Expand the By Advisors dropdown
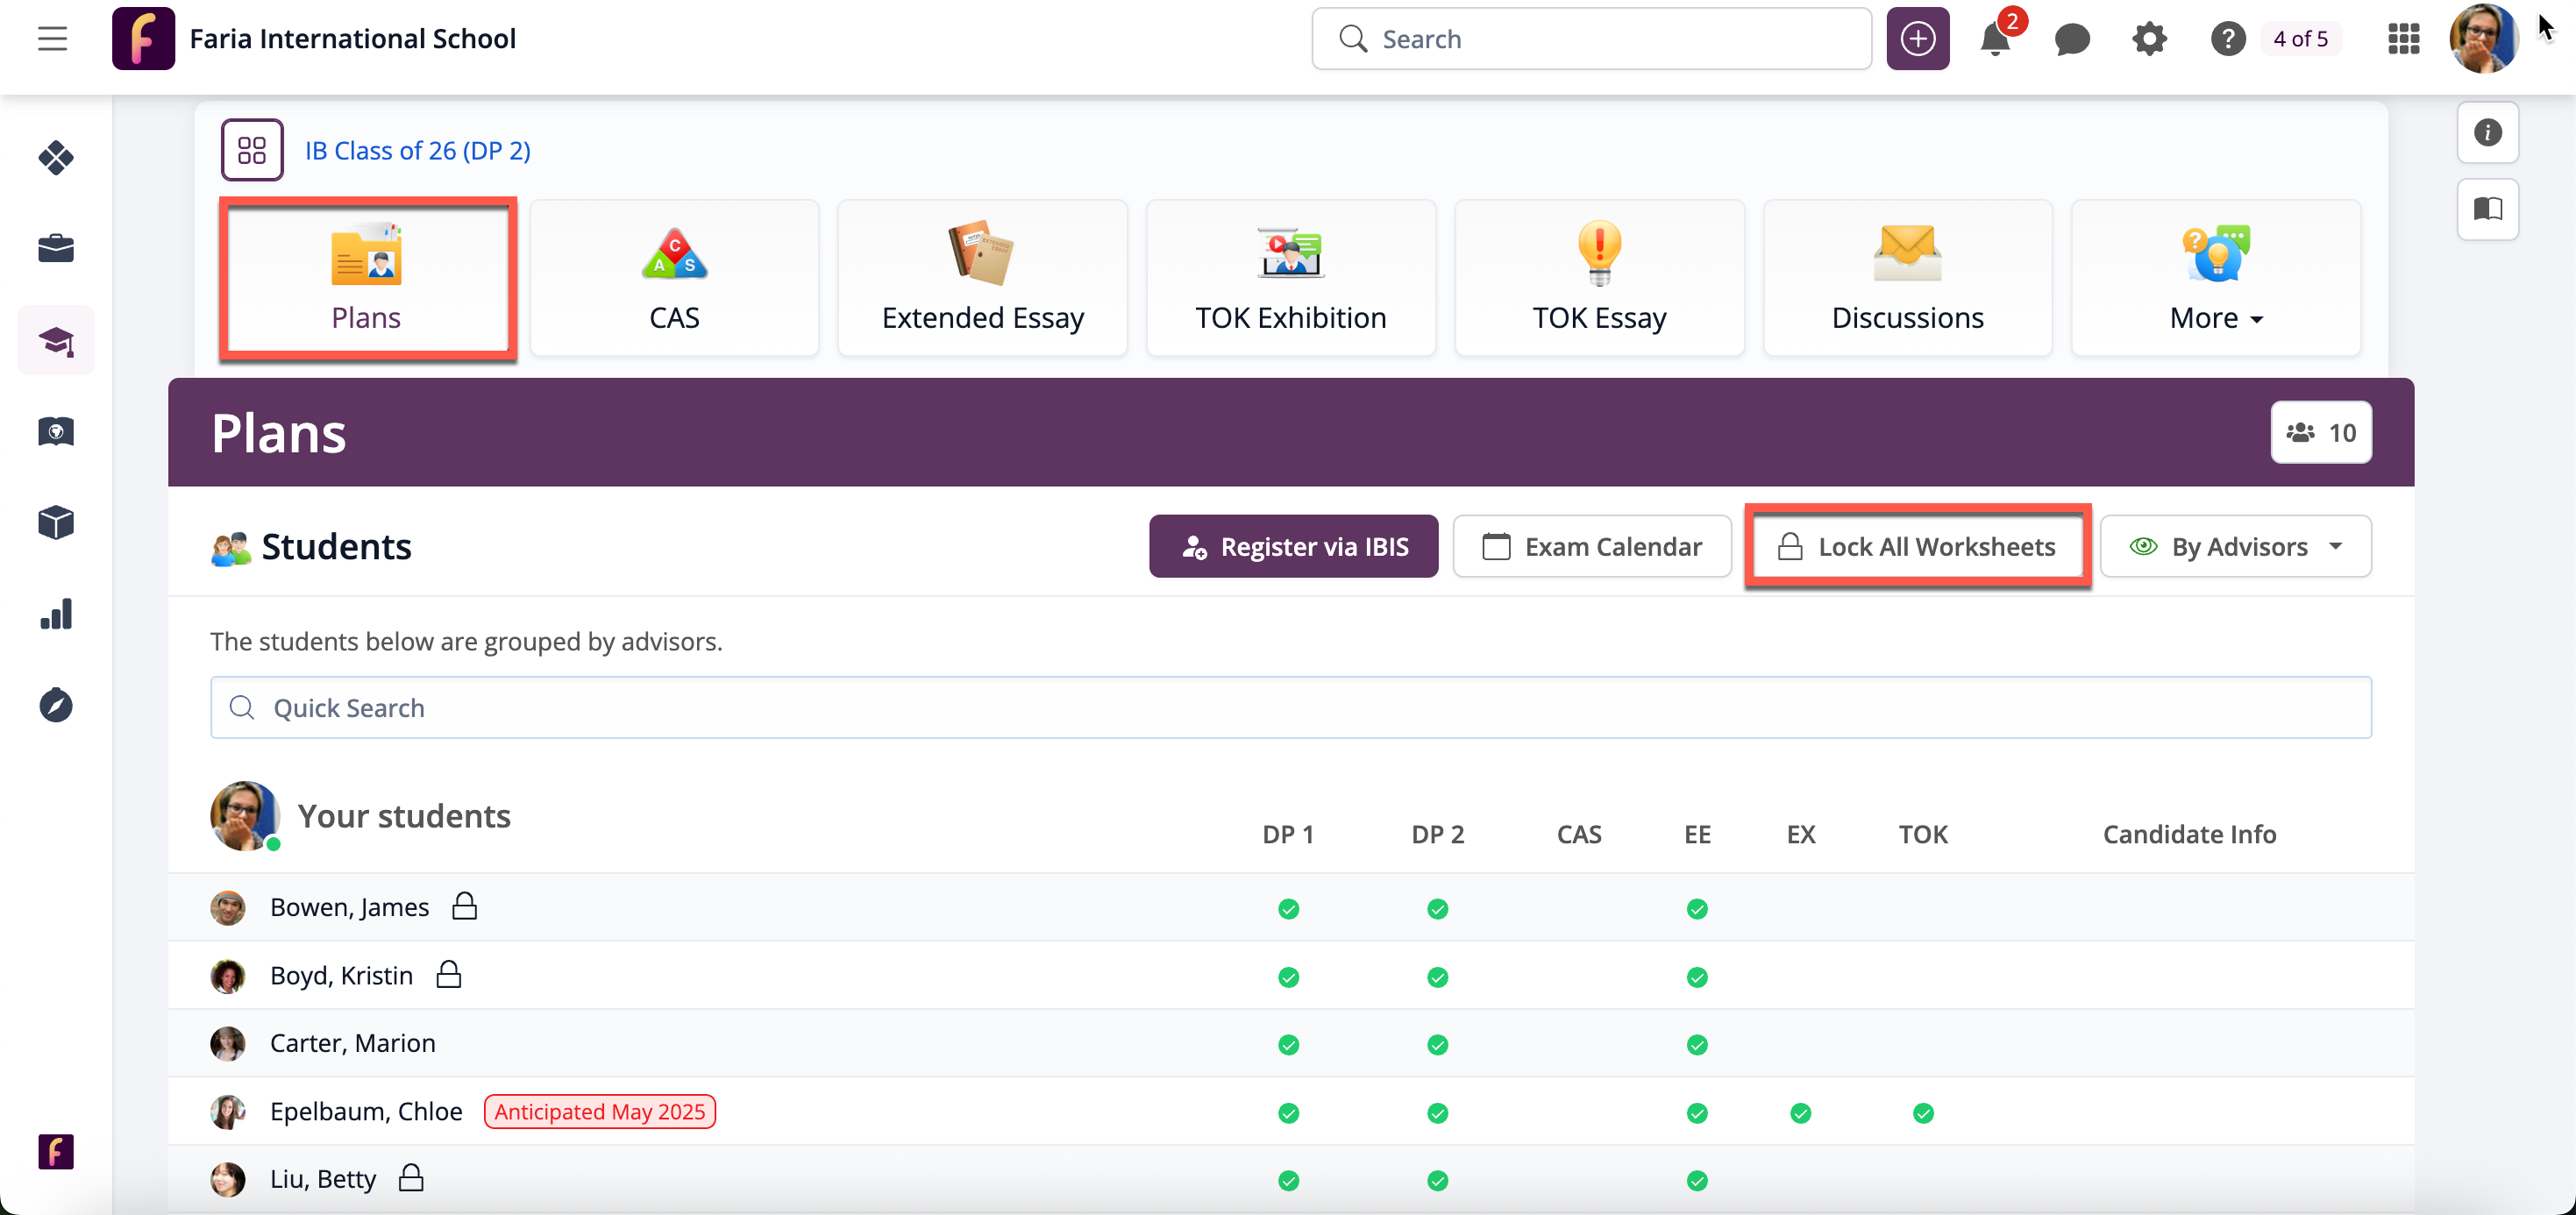The height and width of the screenshot is (1215, 2576). [2235, 546]
